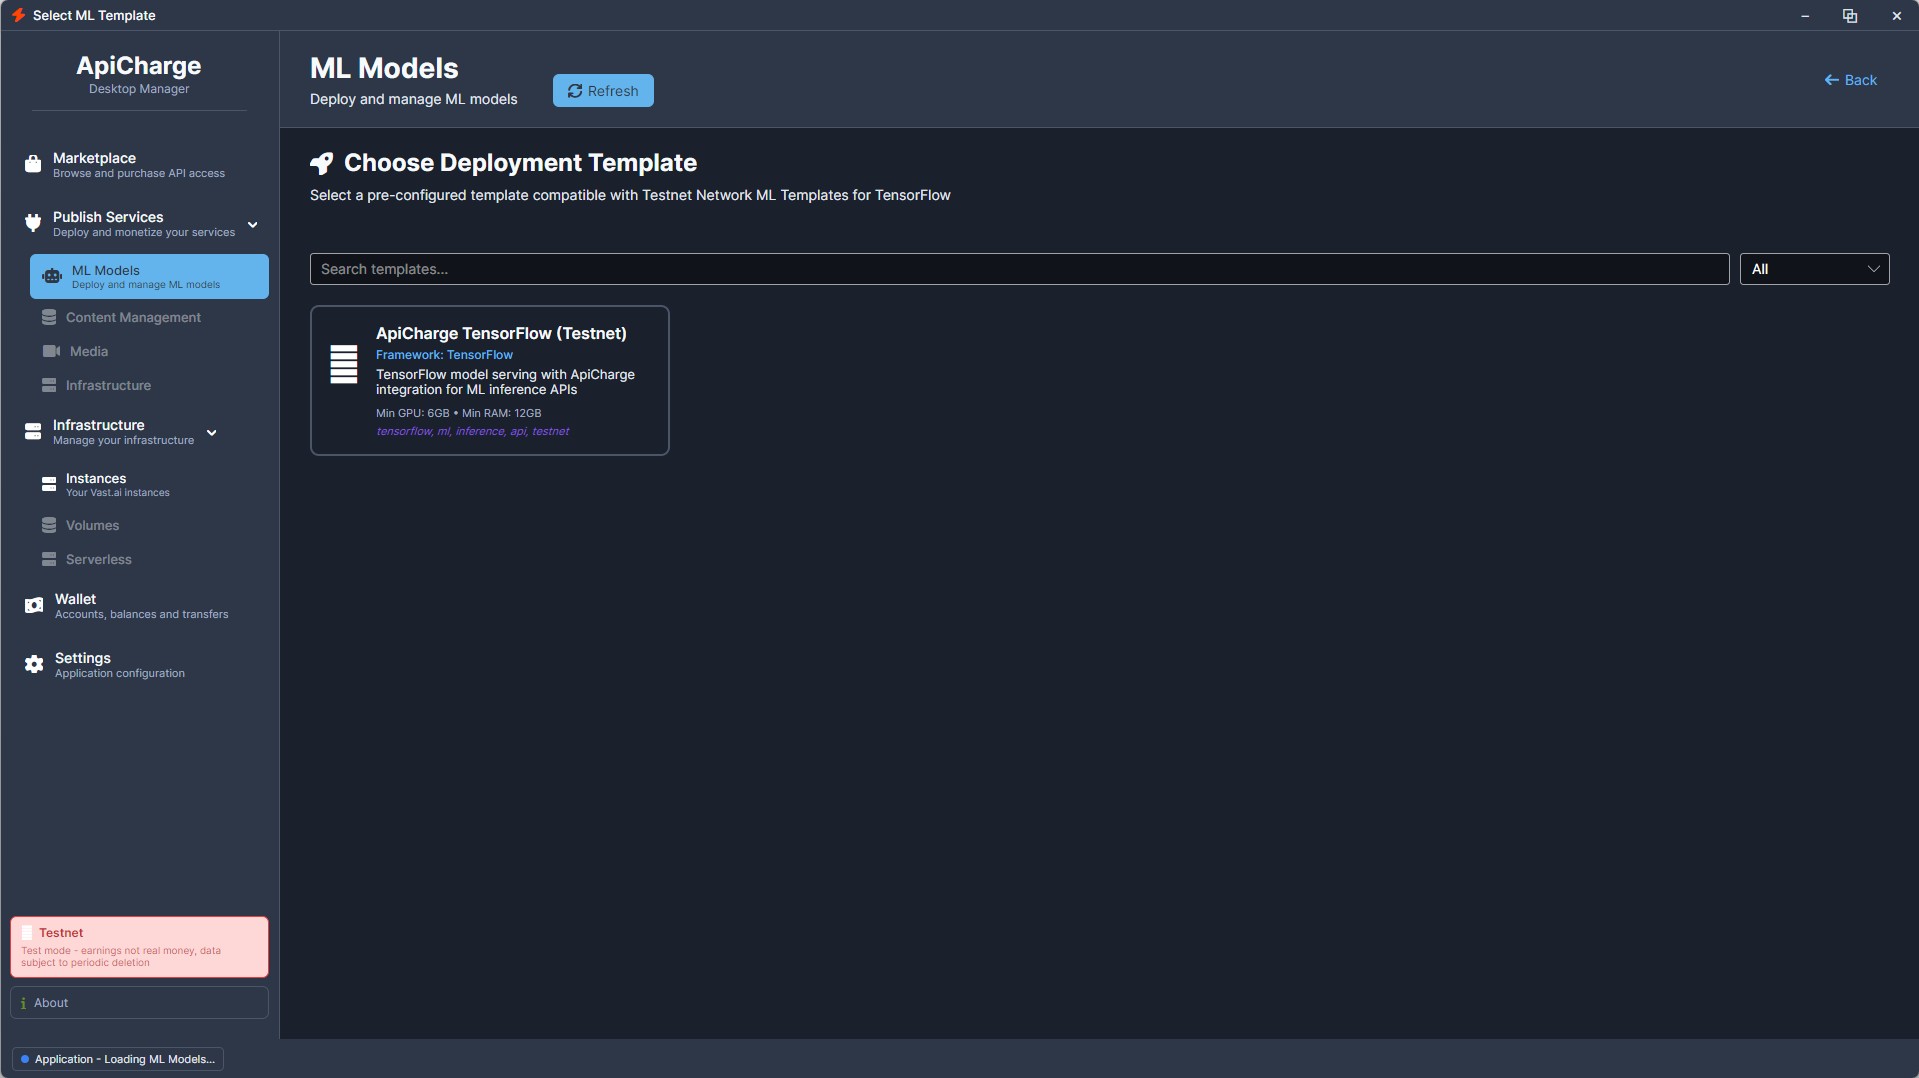Click the Settings gear icon
This screenshot has width=1919, height=1078.
[34, 664]
